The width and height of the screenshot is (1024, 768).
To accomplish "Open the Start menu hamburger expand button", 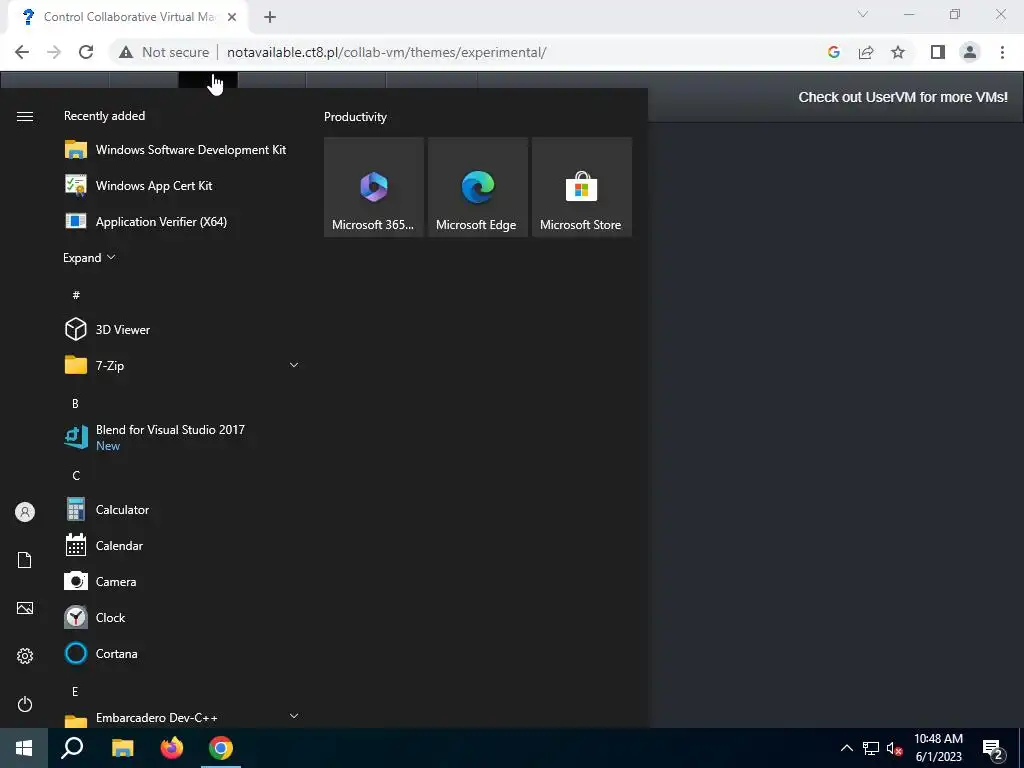I will point(25,116).
